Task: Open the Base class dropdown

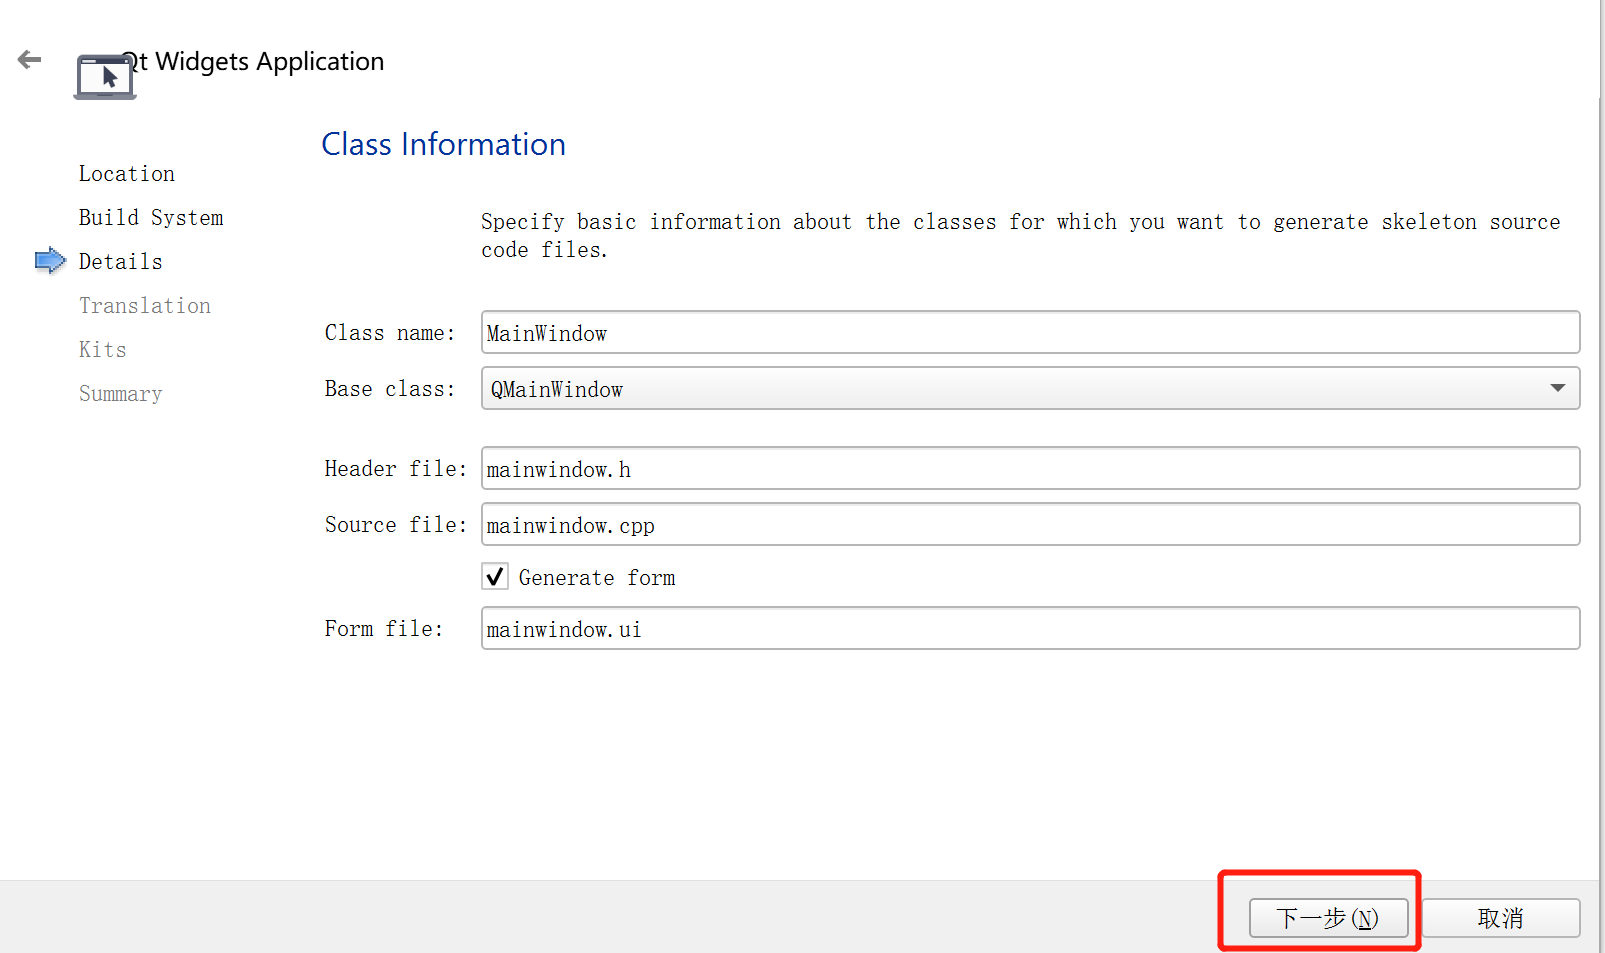Action: pos(1030,389)
